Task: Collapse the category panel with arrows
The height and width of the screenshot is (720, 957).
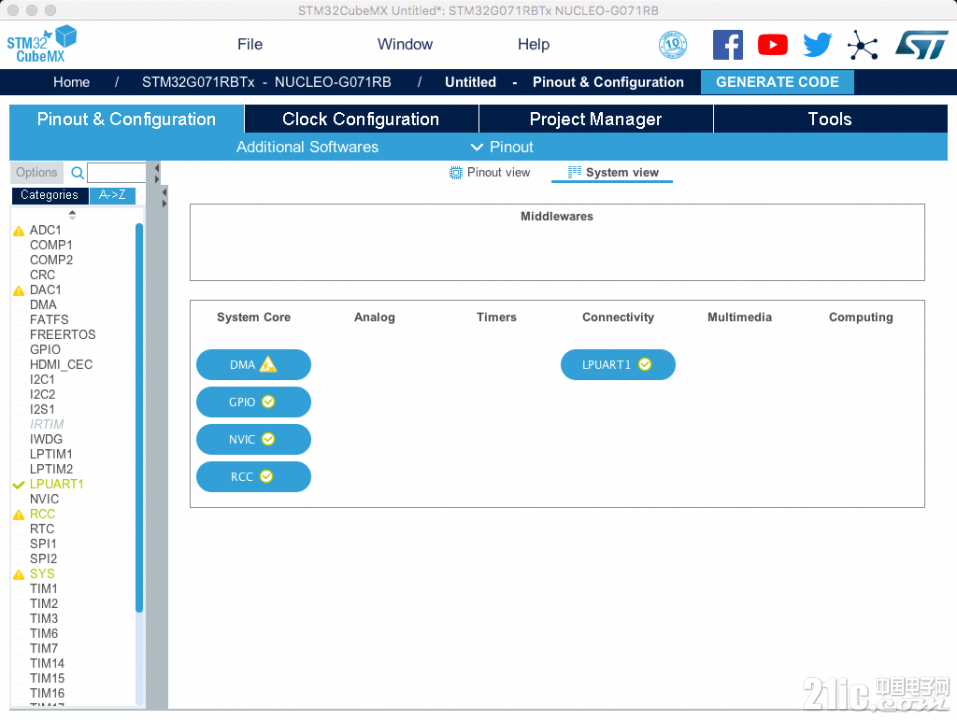Action: click(x=157, y=173)
